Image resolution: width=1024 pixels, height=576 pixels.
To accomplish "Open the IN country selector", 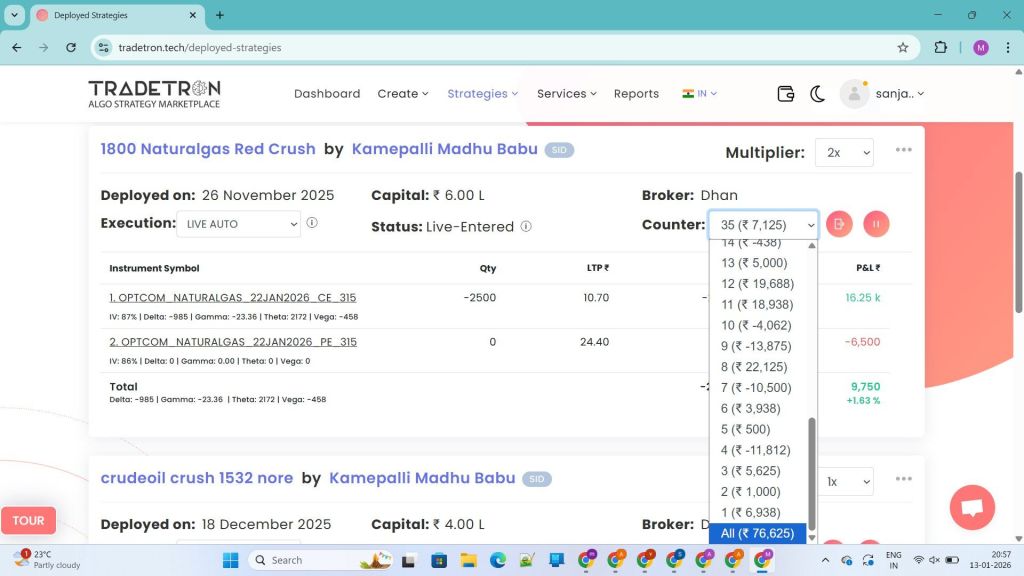I will pos(699,94).
